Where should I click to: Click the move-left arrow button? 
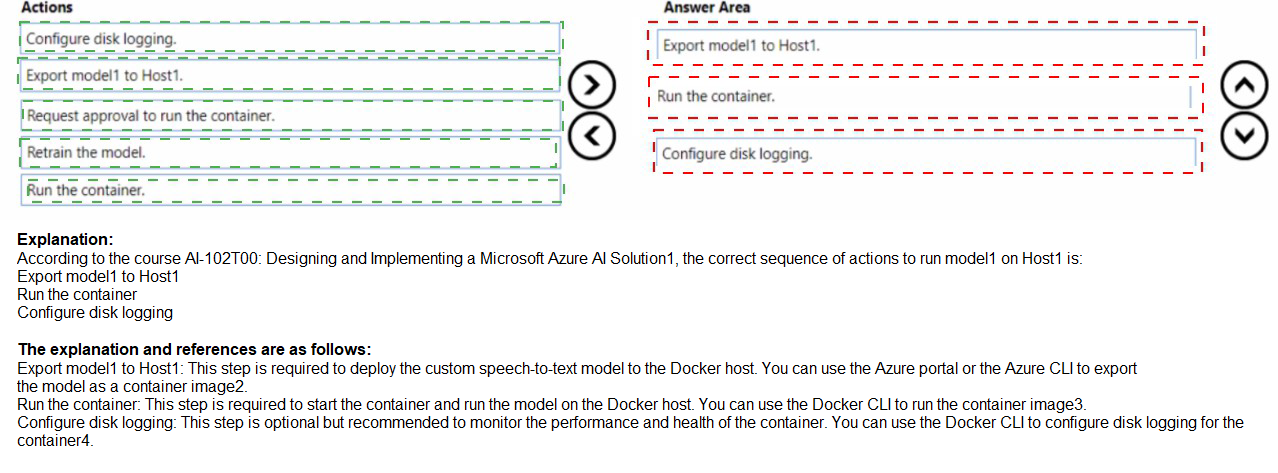coord(590,134)
